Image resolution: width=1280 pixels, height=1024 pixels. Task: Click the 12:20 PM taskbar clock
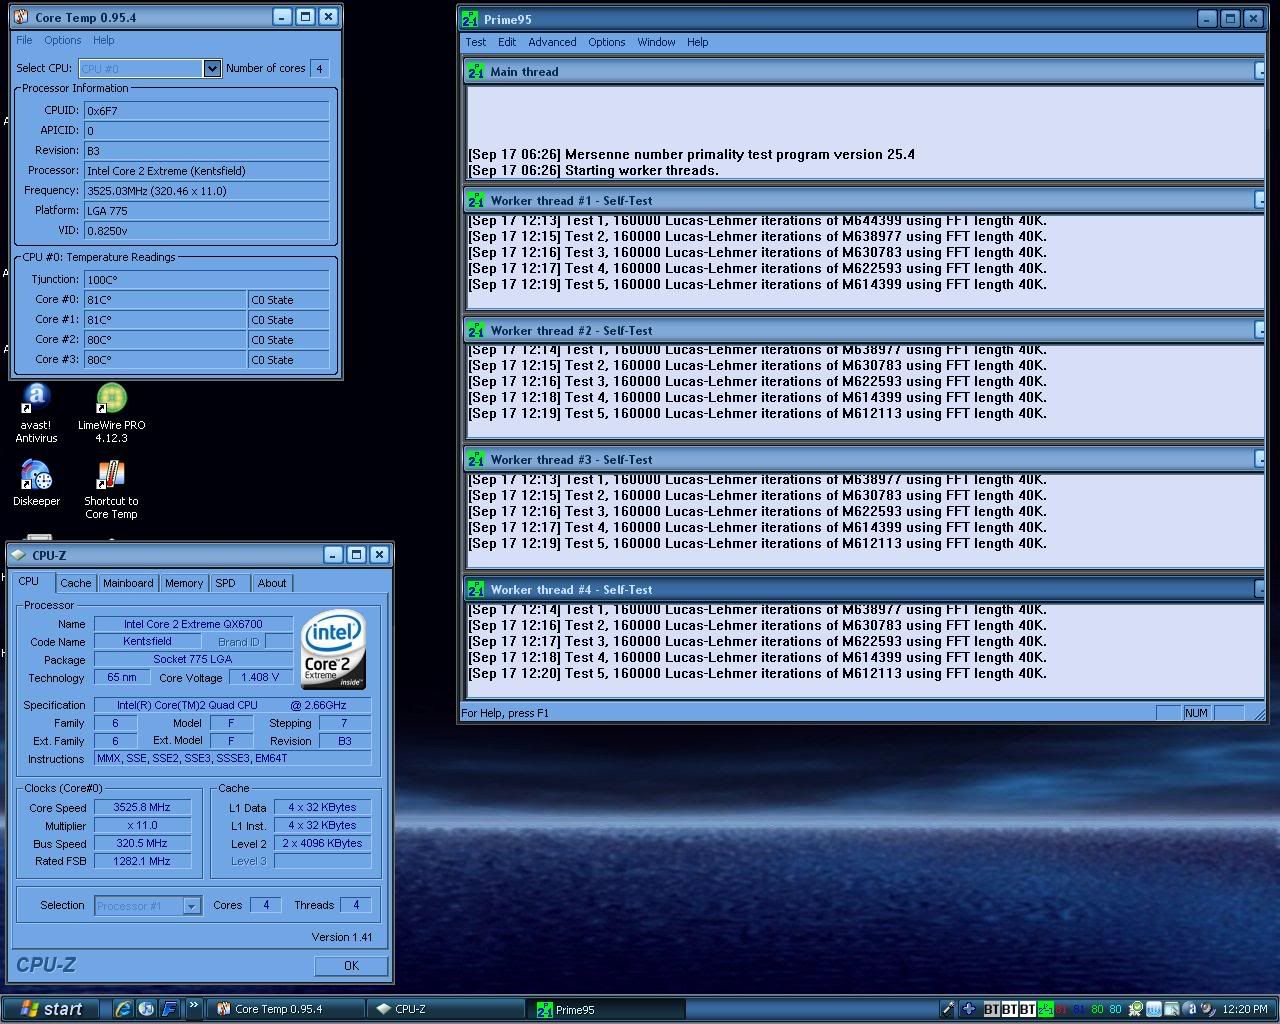click(1245, 1009)
